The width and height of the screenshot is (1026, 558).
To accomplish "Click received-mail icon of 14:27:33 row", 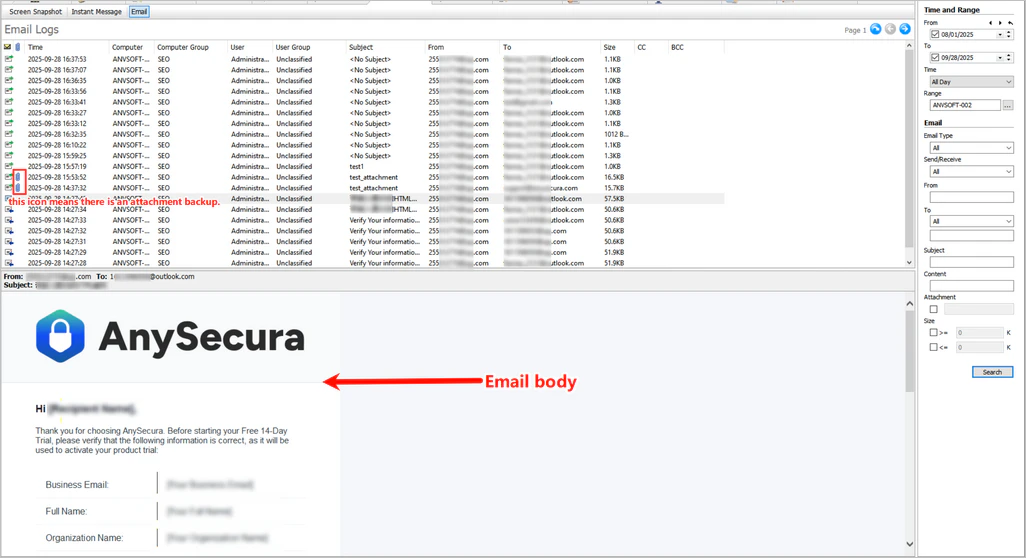I will point(9,220).
